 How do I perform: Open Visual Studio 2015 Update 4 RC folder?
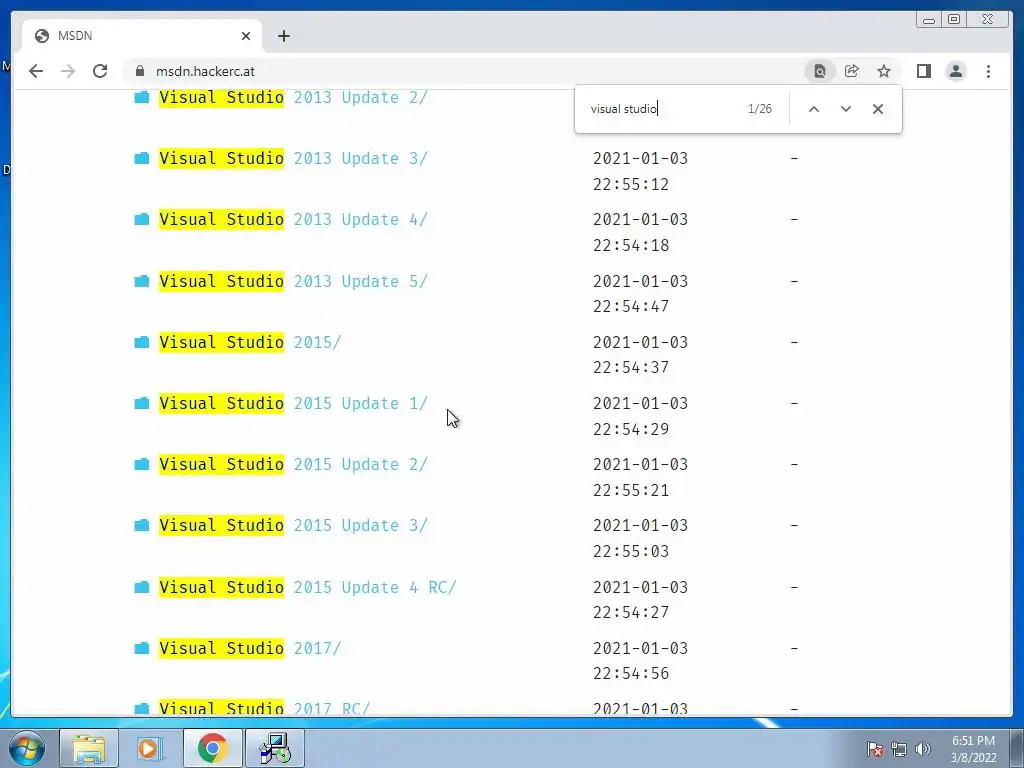coord(308,587)
